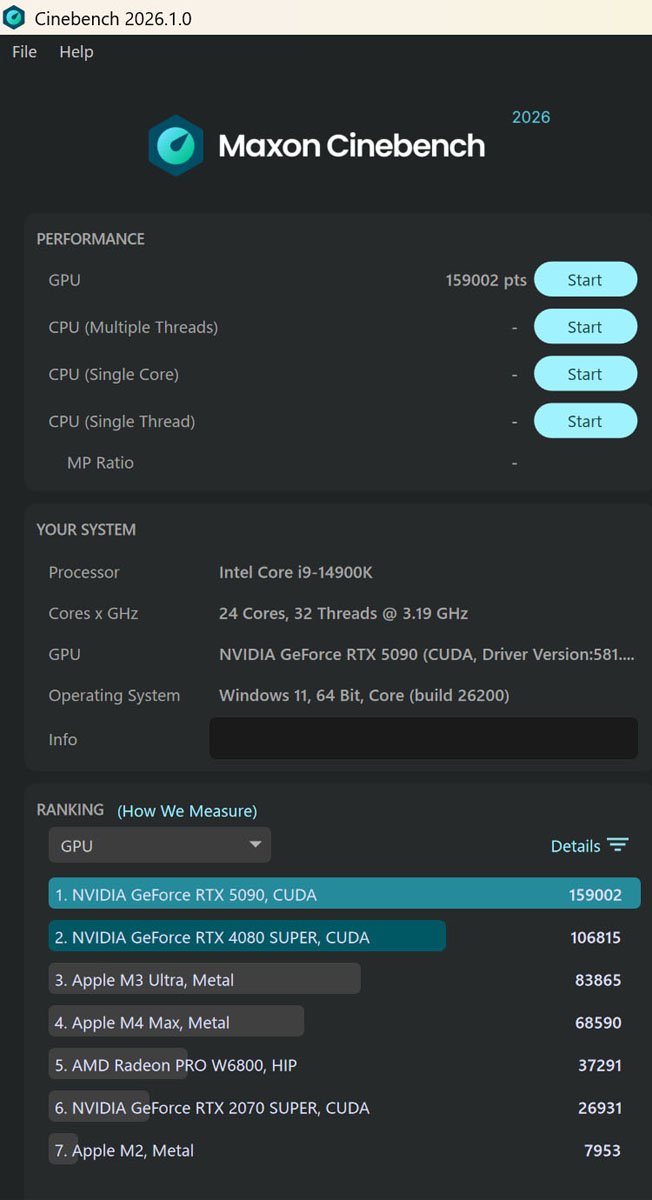
Task: Select the RTX 5090 ranking bar
Action: click(344, 895)
